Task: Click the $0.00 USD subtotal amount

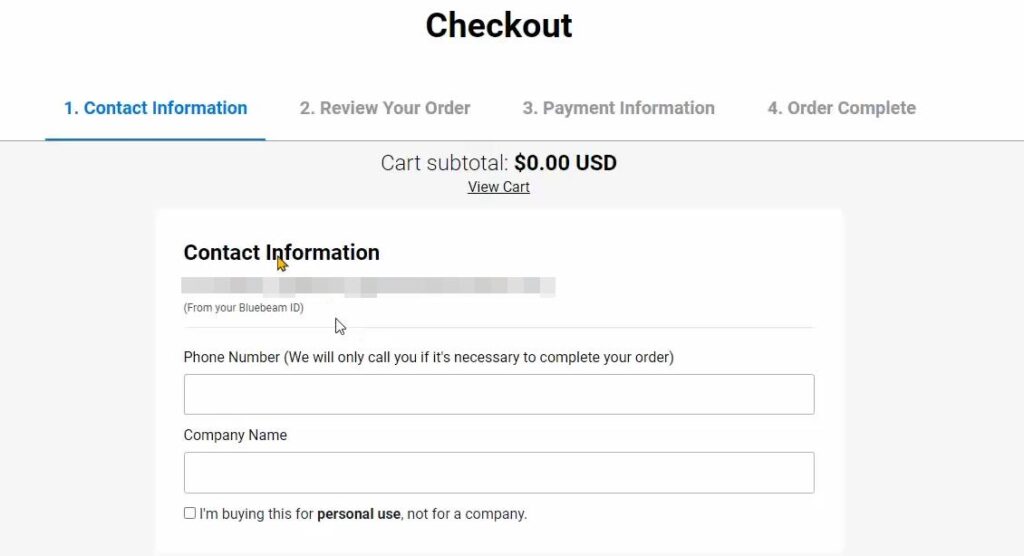Action: pyautogui.click(x=565, y=162)
